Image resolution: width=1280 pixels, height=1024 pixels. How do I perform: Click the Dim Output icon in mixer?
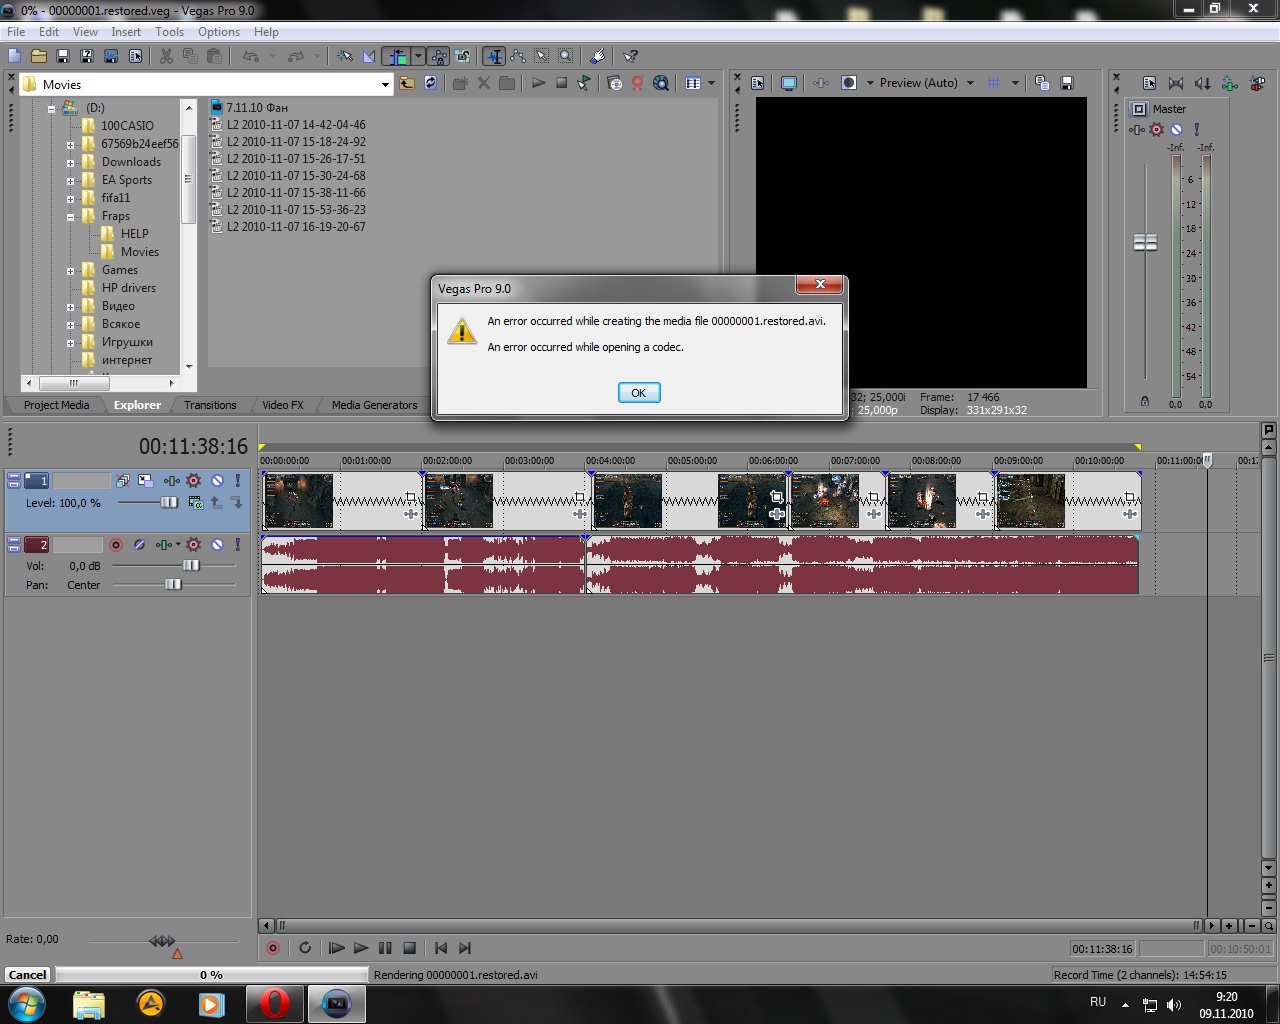click(x=1202, y=83)
